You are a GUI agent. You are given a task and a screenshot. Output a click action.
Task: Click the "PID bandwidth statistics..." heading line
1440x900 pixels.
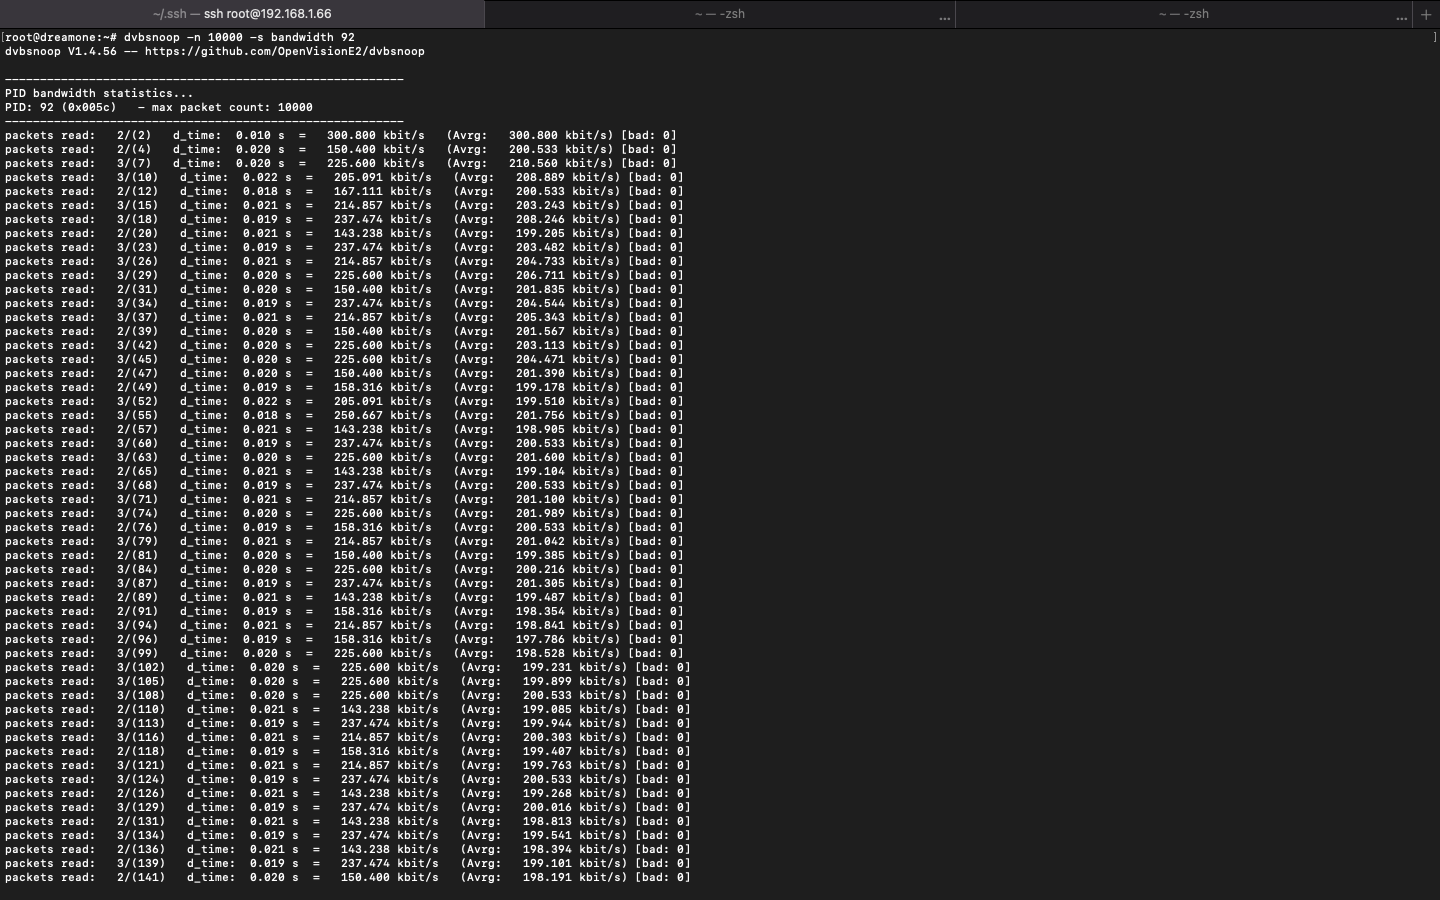tap(99, 93)
